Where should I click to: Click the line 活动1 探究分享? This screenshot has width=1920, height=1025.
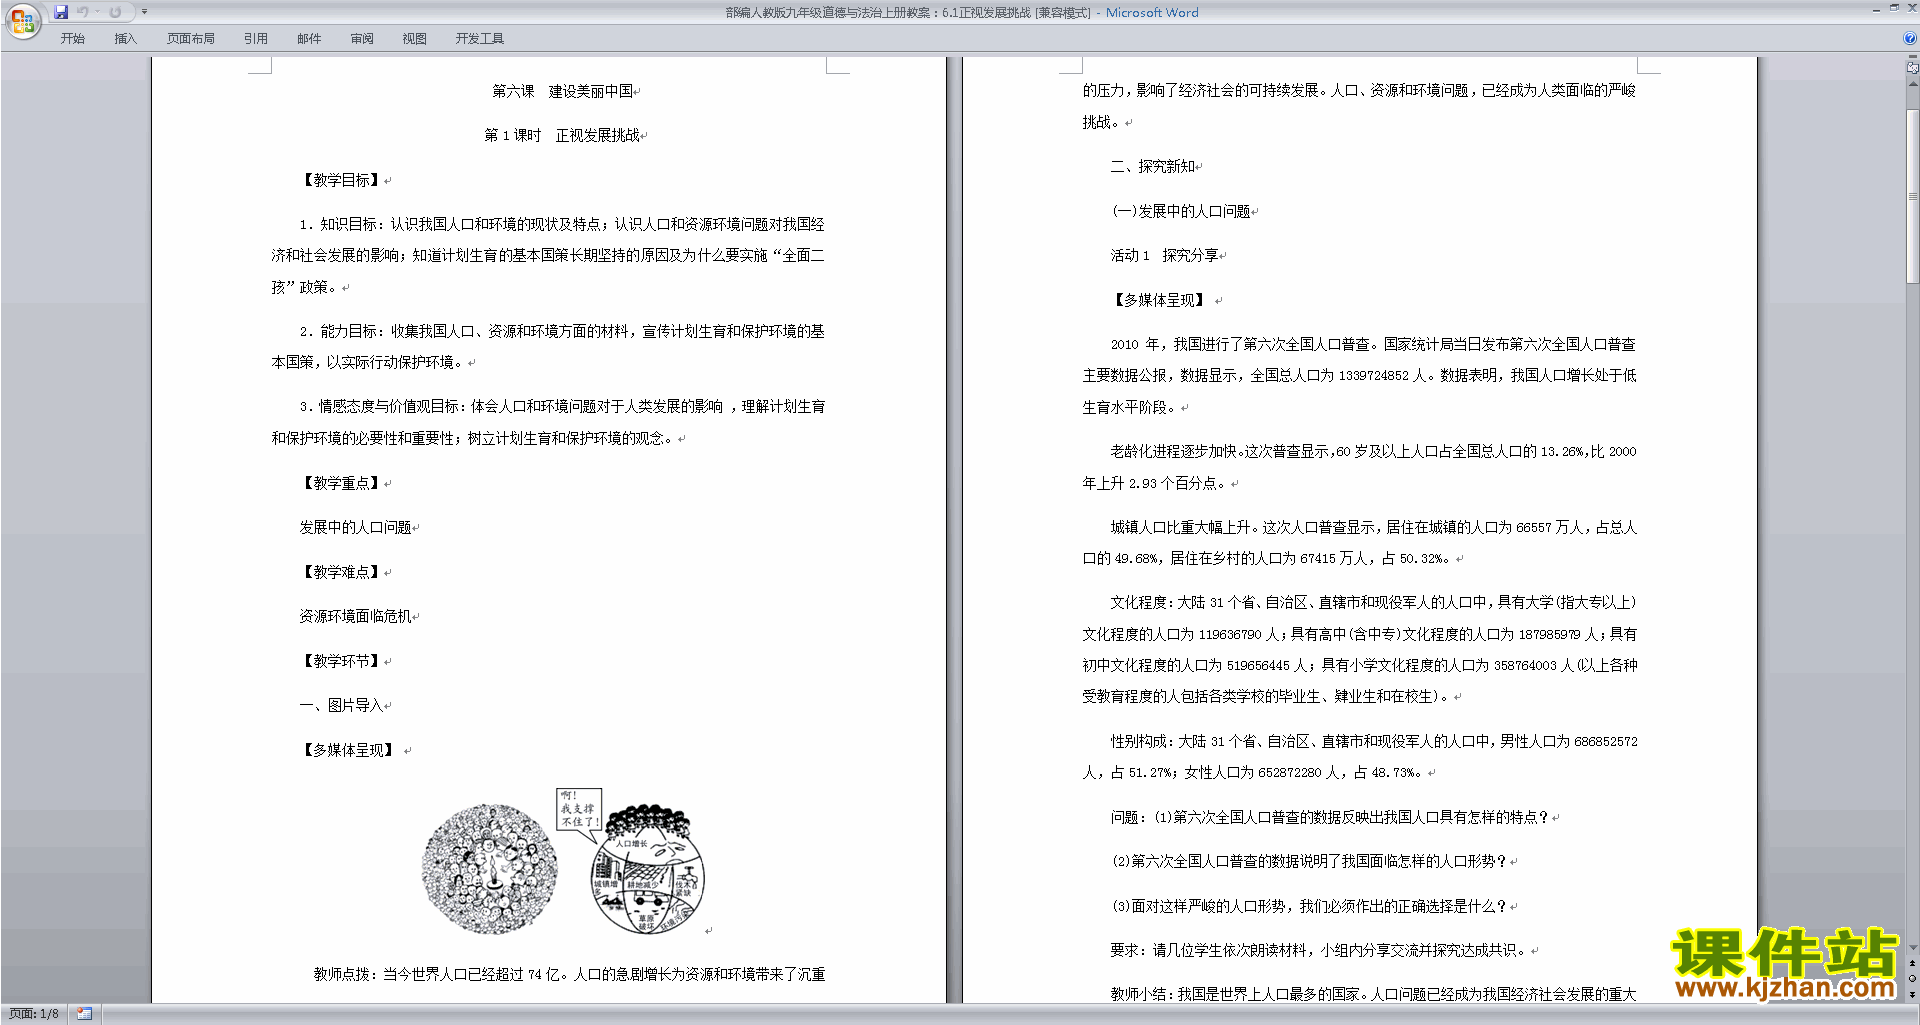[1164, 255]
